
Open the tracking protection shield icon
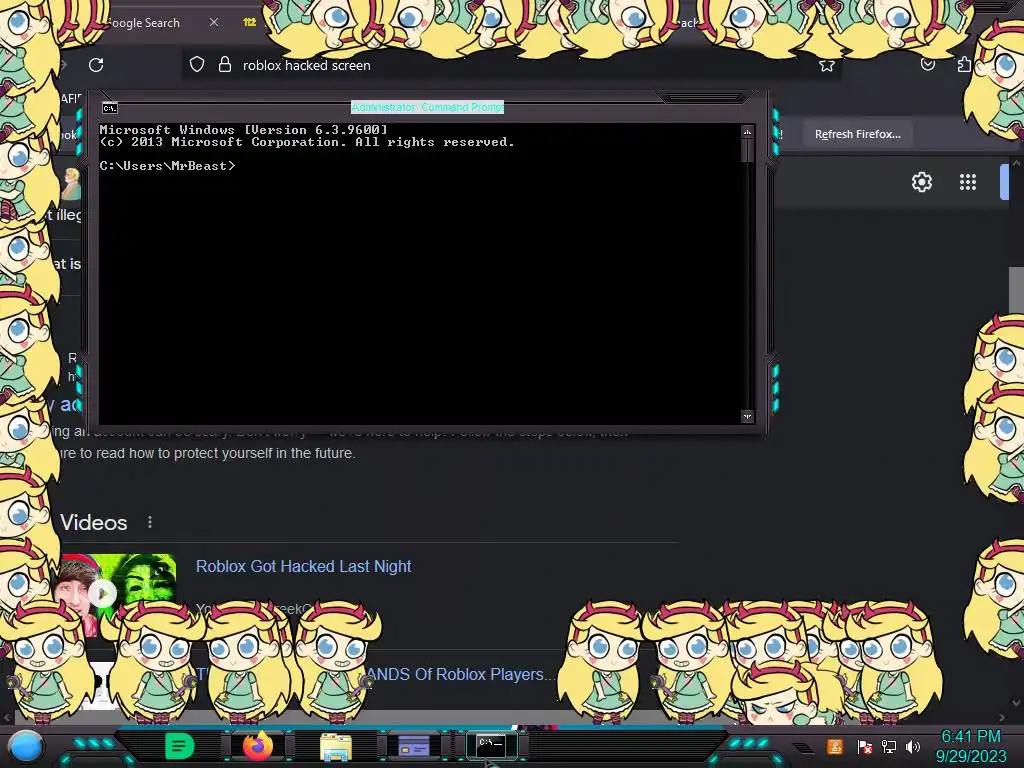point(197,65)
